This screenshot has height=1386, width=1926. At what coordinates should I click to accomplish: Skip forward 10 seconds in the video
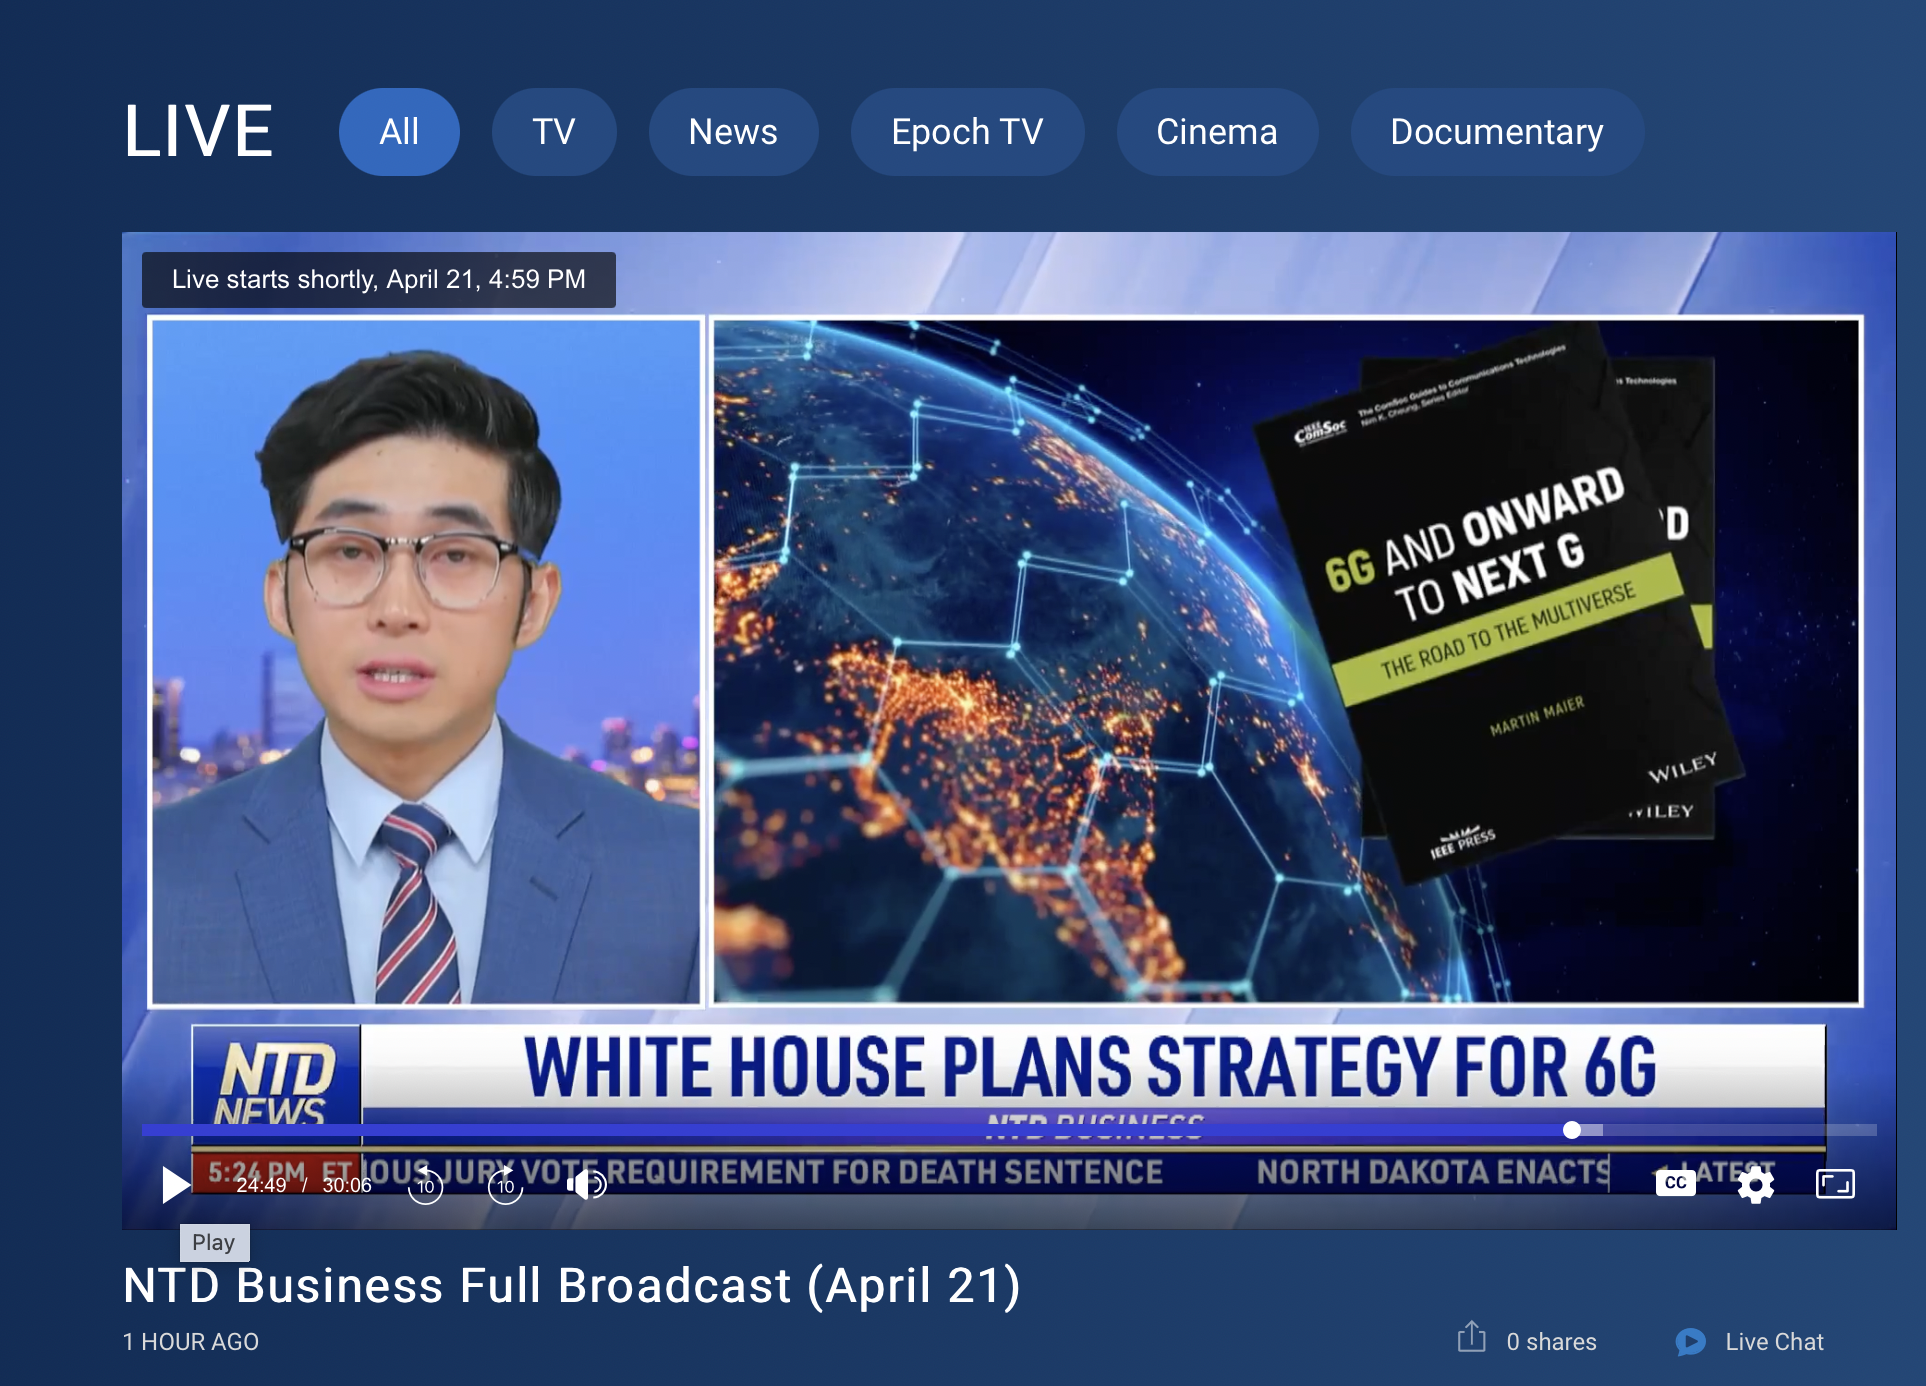[505, 1185]
